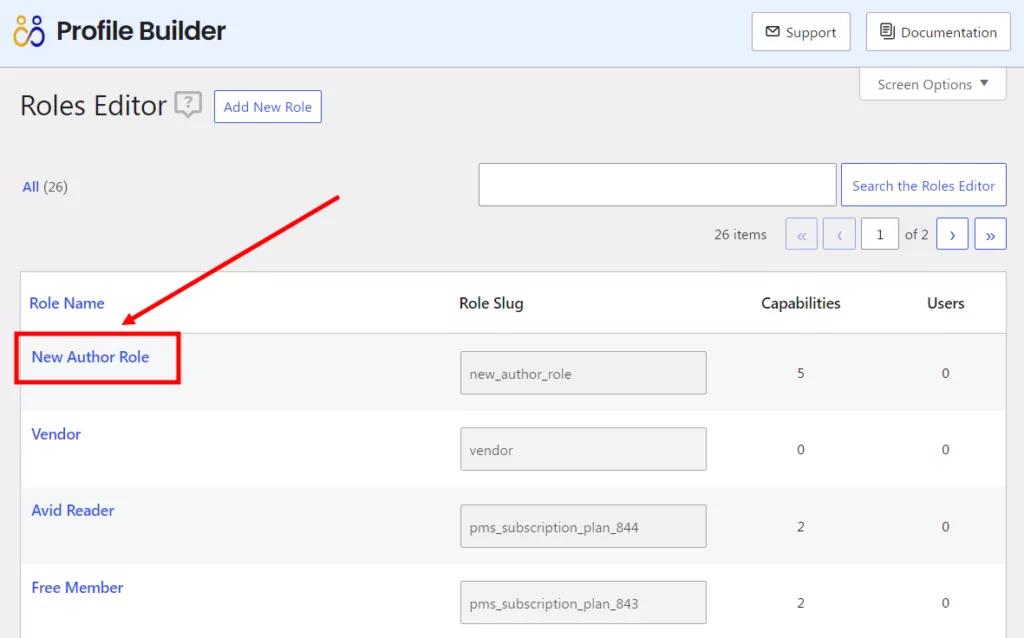Go to next page of roles

tap(952, 234)
